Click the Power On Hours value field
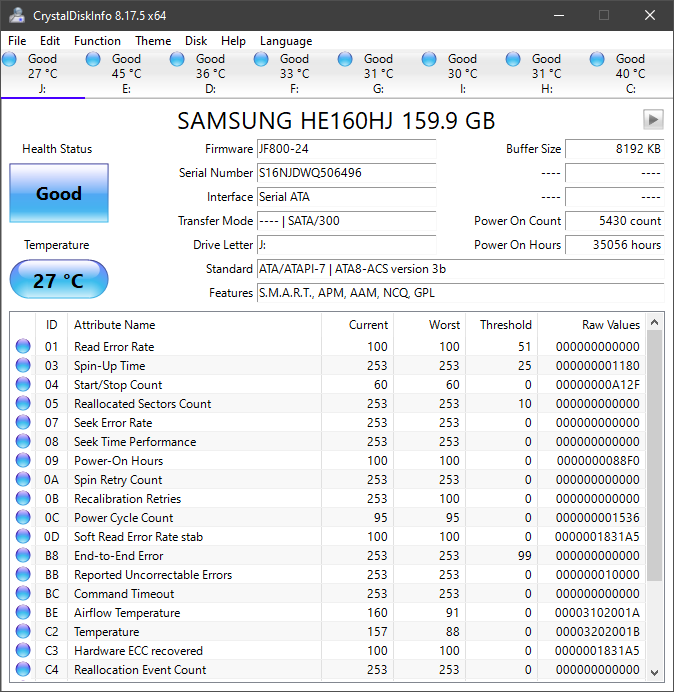Viewport: 674px width, 692px height. pyautogui.click(x=614, y=244)
